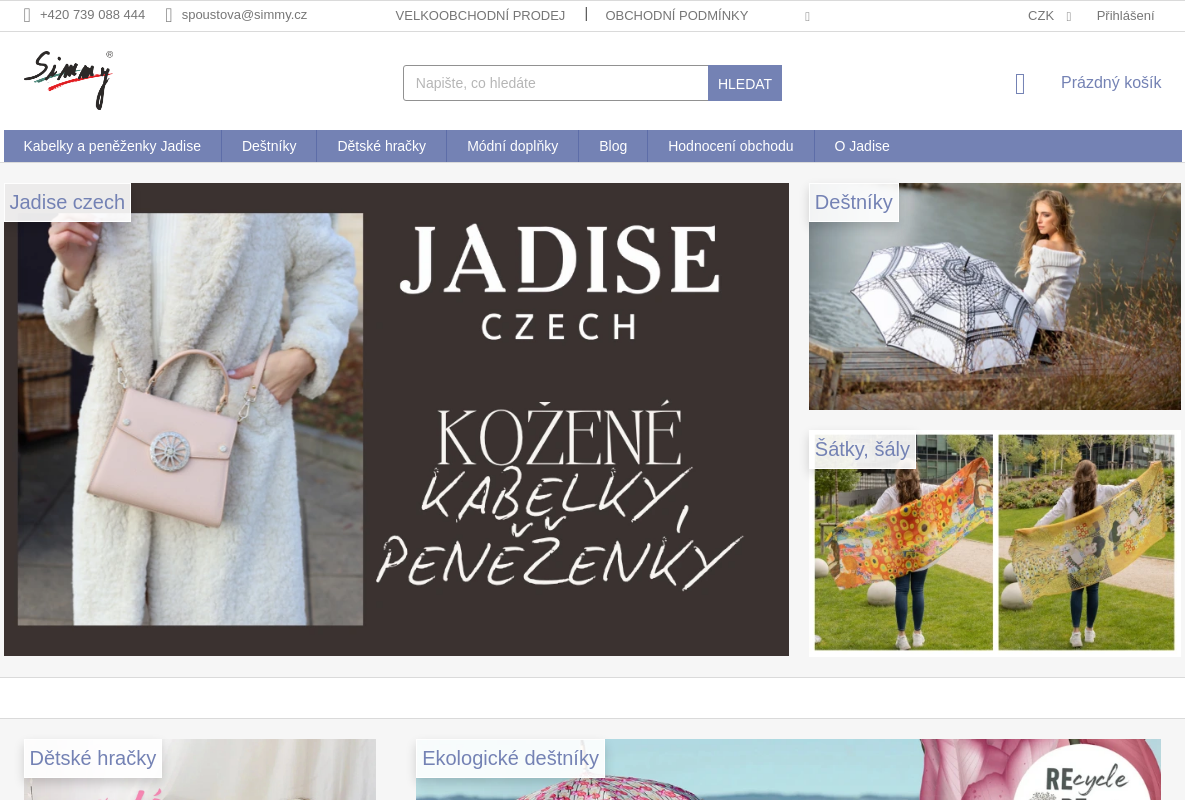Go to Módní doplňky category

(x=512, y=146)
